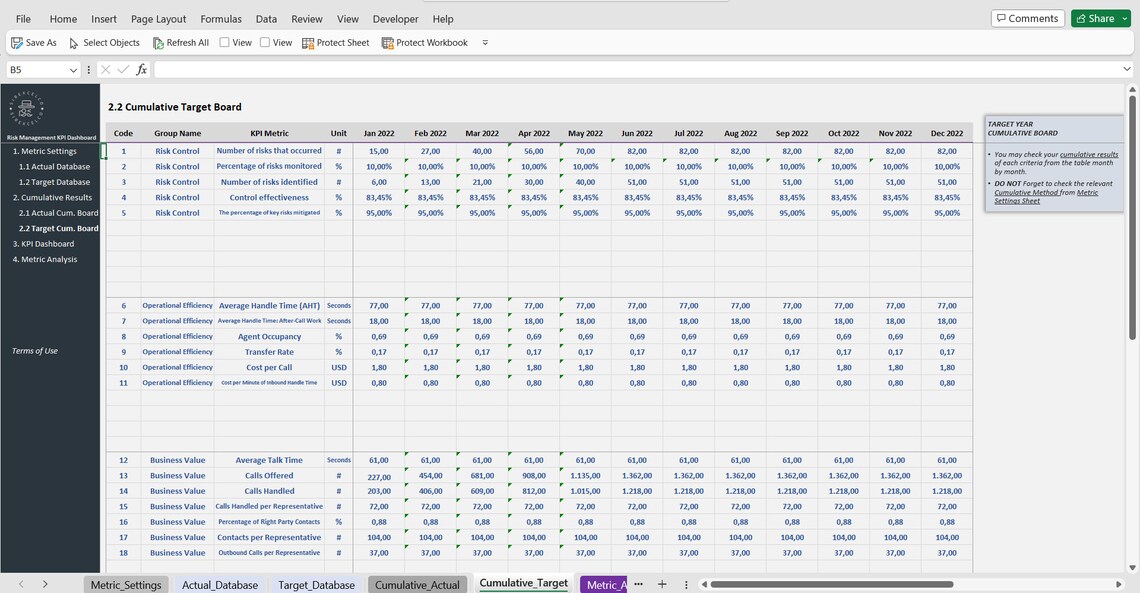Open the Name Box dropdown arrow
This screenshot has width=1140, height=593.
point(72,67)
